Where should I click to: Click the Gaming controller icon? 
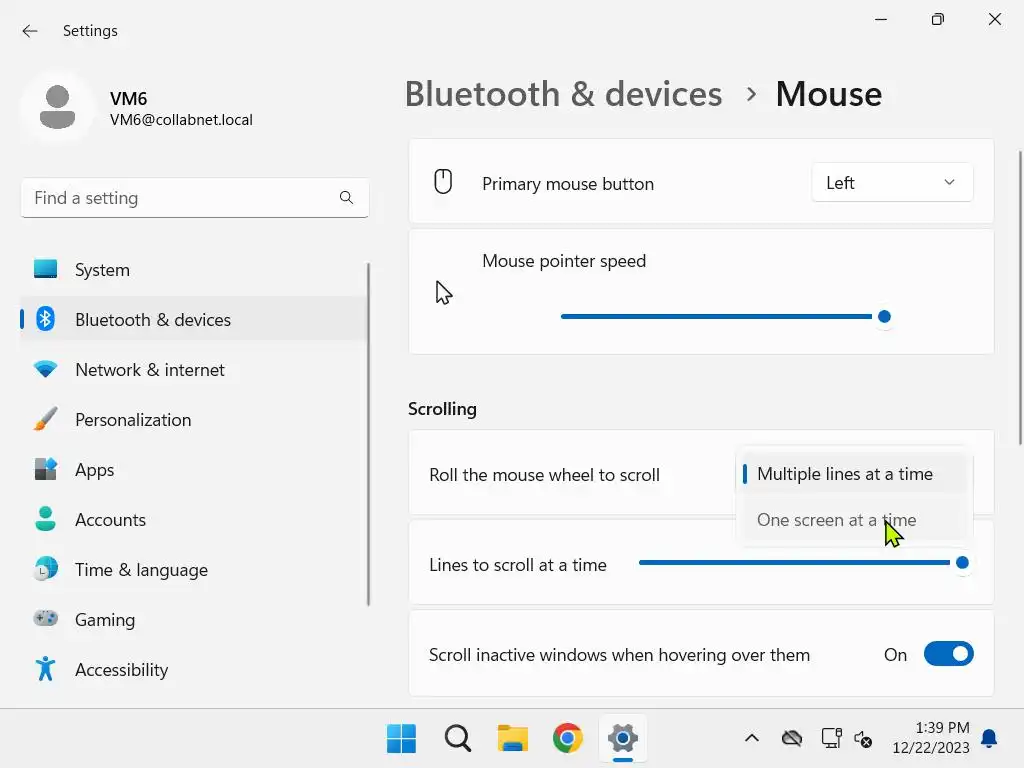coord(46,619)
